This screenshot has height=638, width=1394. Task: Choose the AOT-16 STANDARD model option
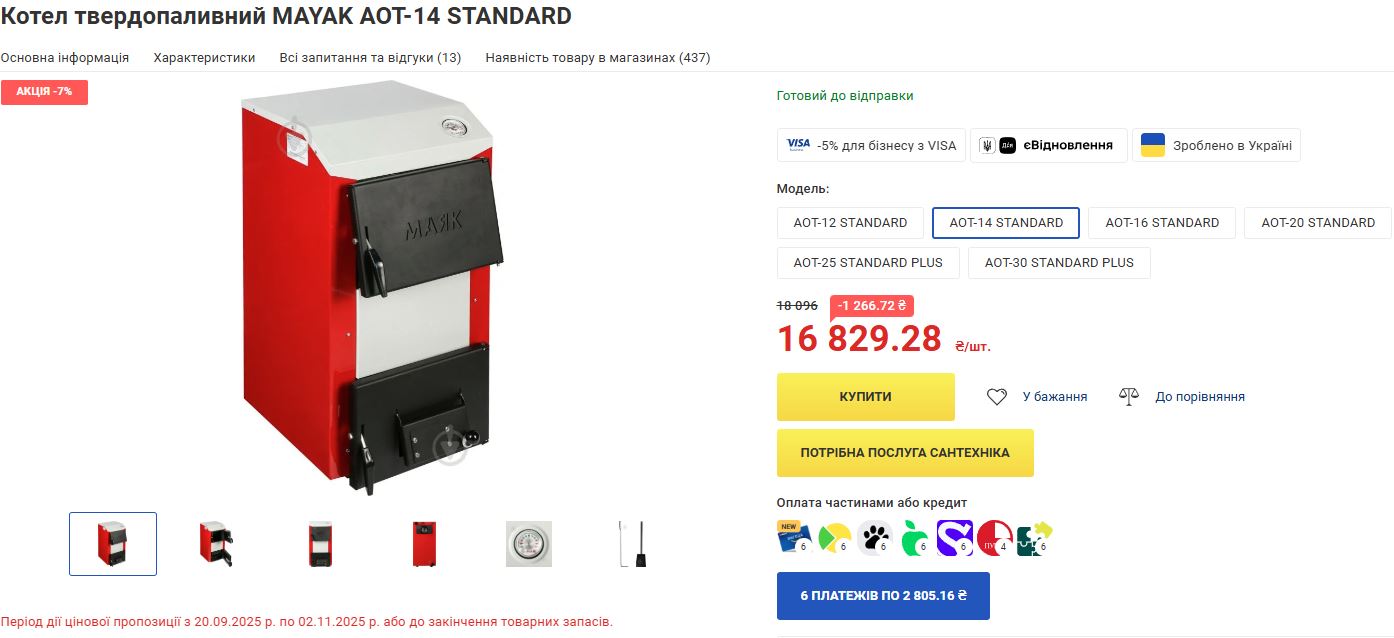click(x=1162, y=223)
